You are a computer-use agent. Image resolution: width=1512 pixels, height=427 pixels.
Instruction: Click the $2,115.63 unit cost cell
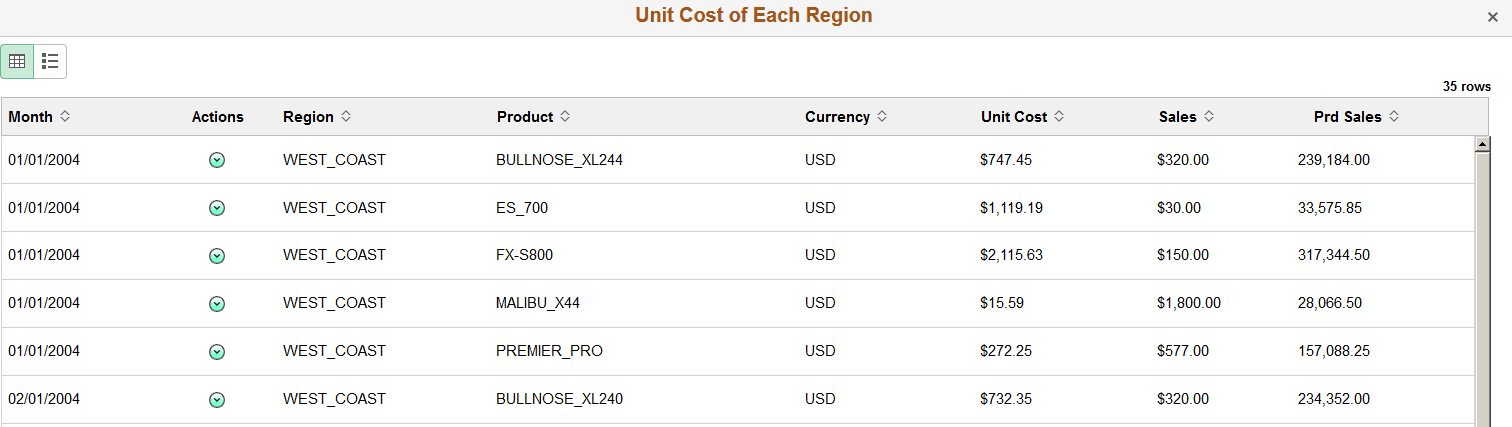1011,255
